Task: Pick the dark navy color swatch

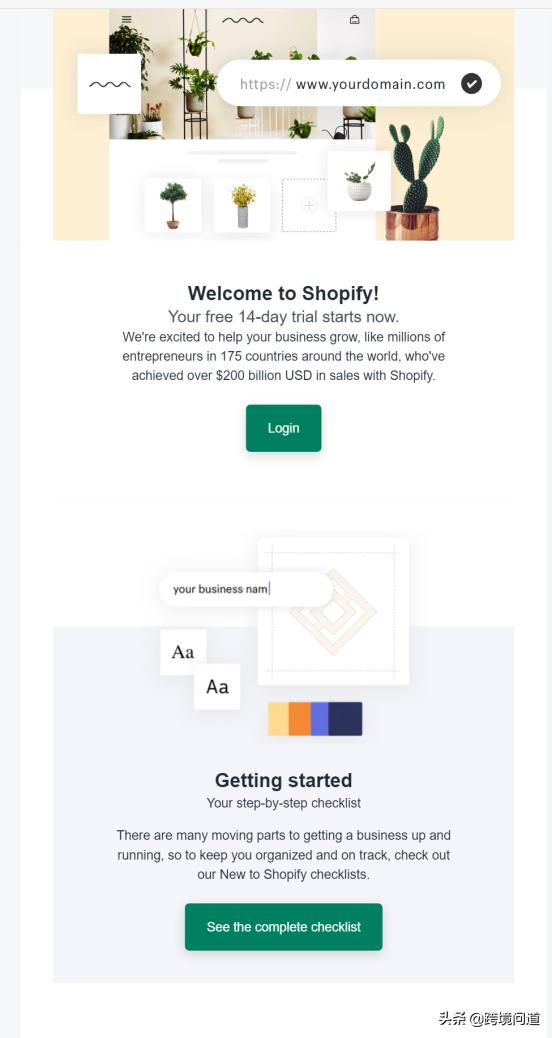Action: pyautogui.click(x=345, y=719)
